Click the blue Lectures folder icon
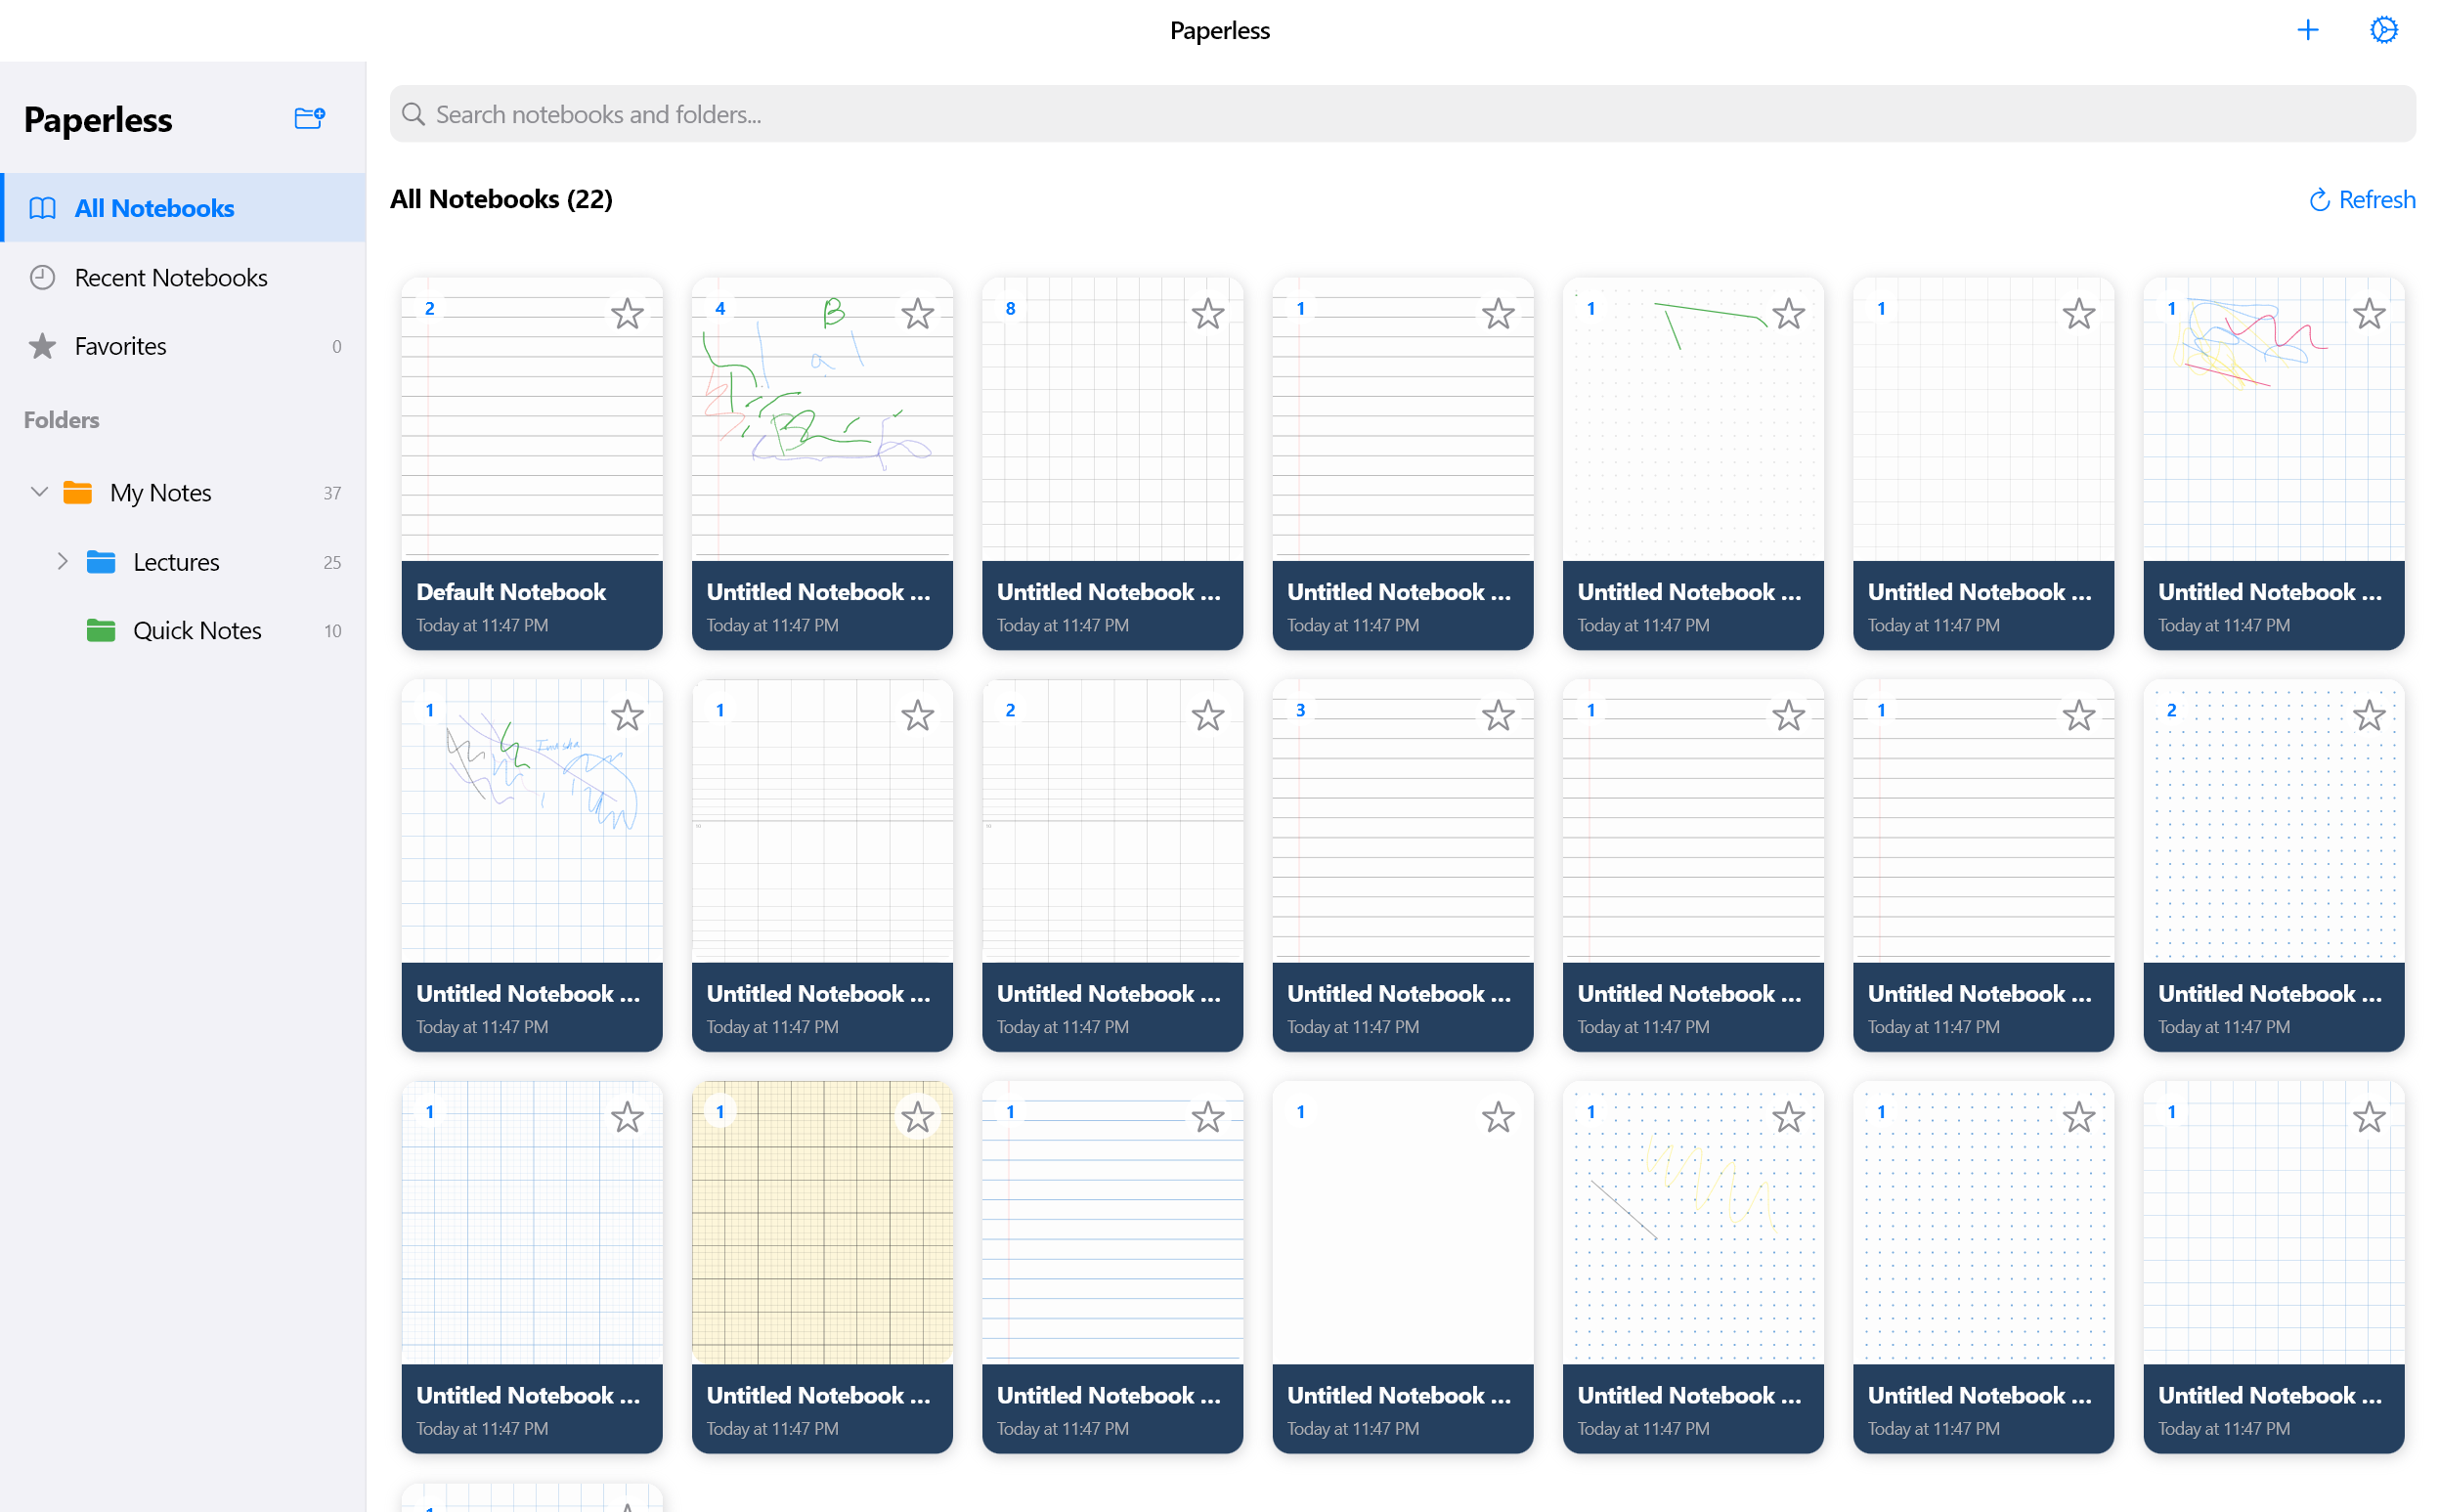Image resolution: width=2439 pixels, height=1512 pixels. coord(101,561)
